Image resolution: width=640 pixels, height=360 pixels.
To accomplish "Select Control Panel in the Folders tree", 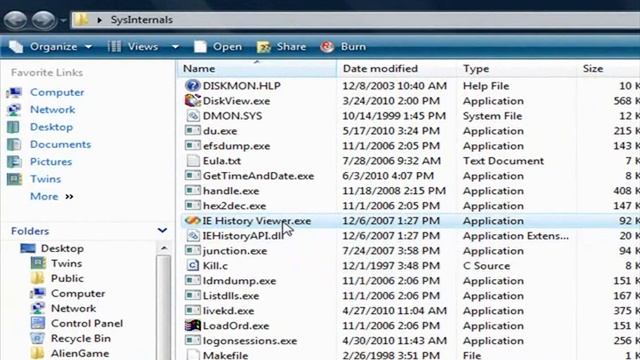I will [x=87, y=324].
